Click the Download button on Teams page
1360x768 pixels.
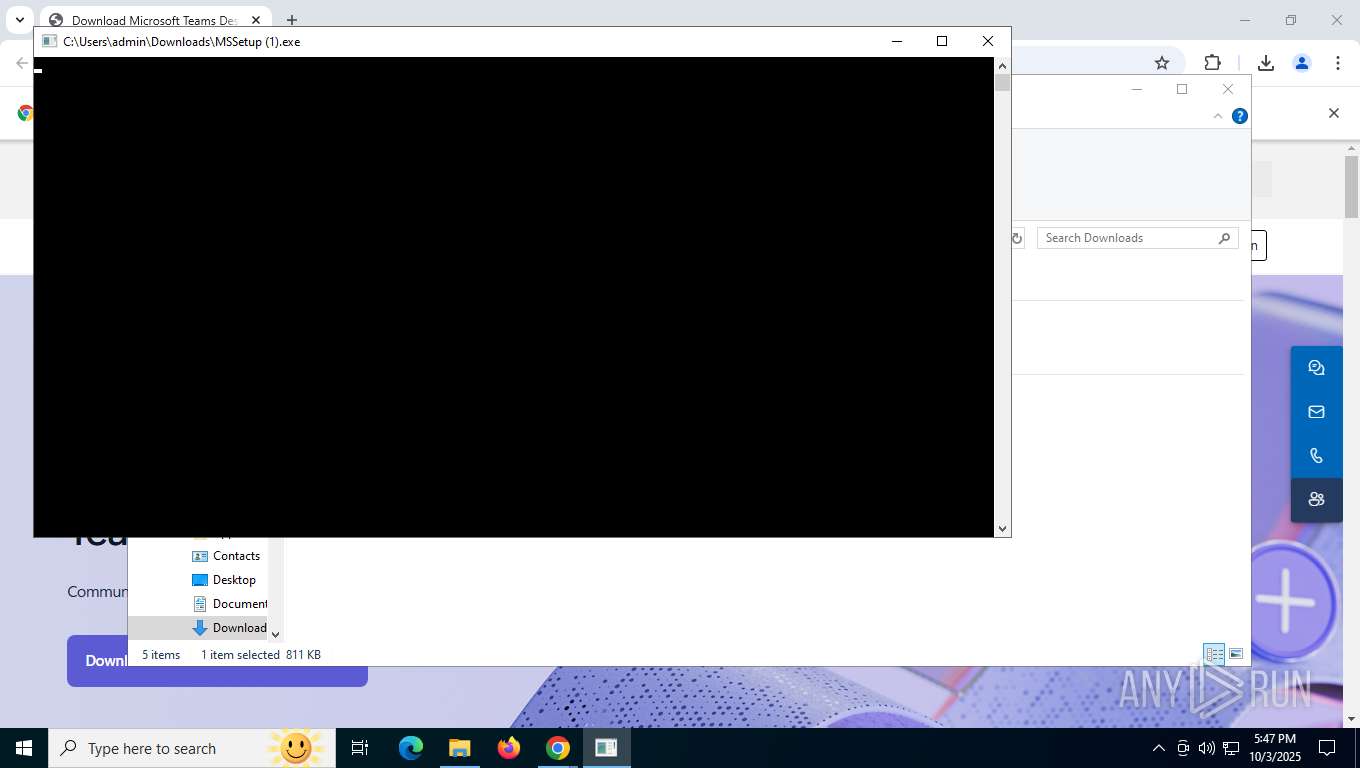217,660
